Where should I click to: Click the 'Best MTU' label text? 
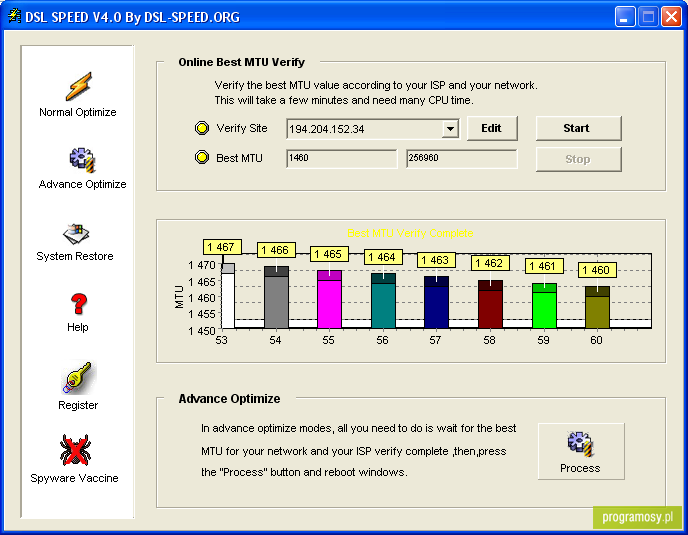(239, 158)
